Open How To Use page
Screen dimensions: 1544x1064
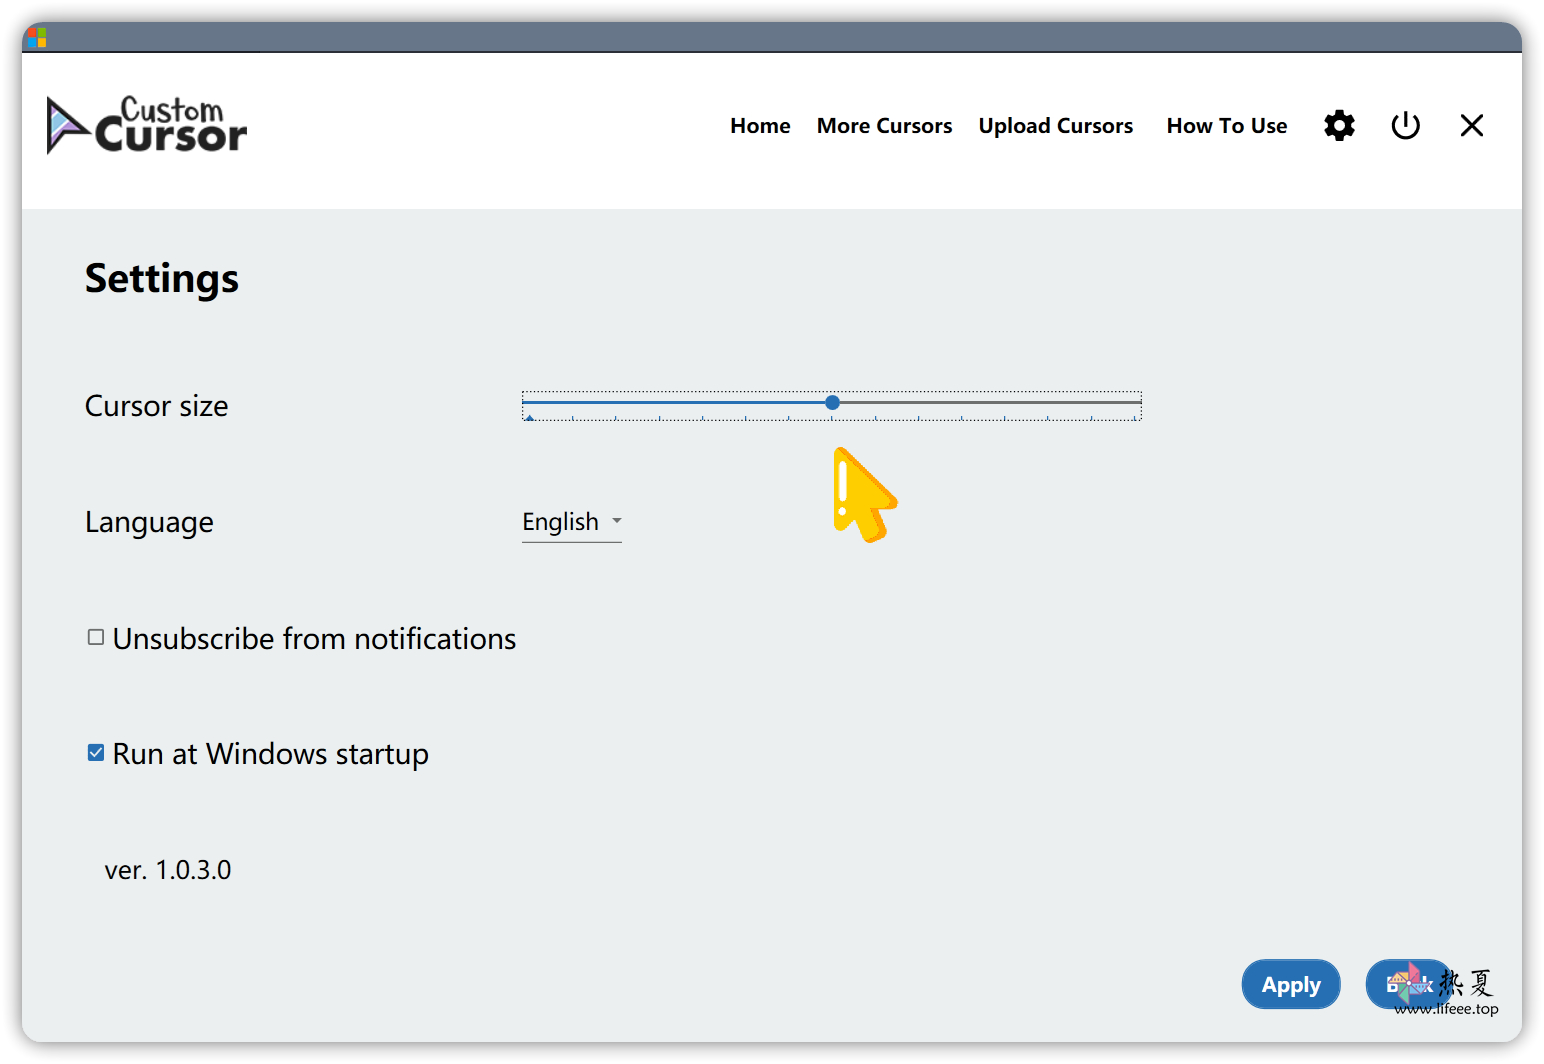(x=1227, y=126)
